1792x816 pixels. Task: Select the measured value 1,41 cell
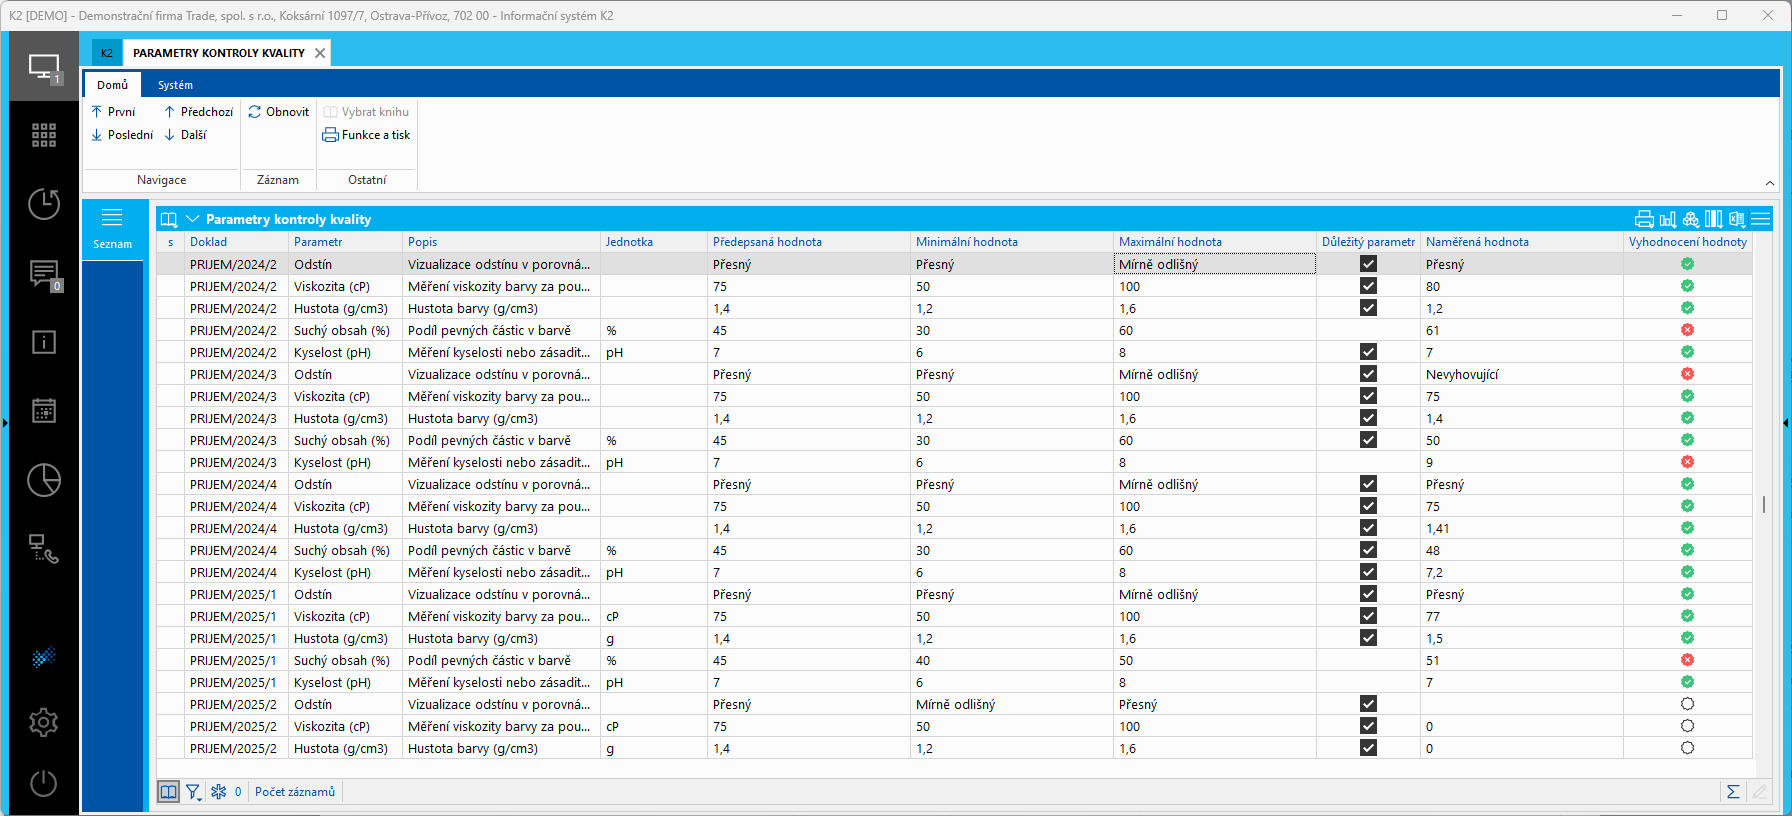click(x=1521, y=528)
